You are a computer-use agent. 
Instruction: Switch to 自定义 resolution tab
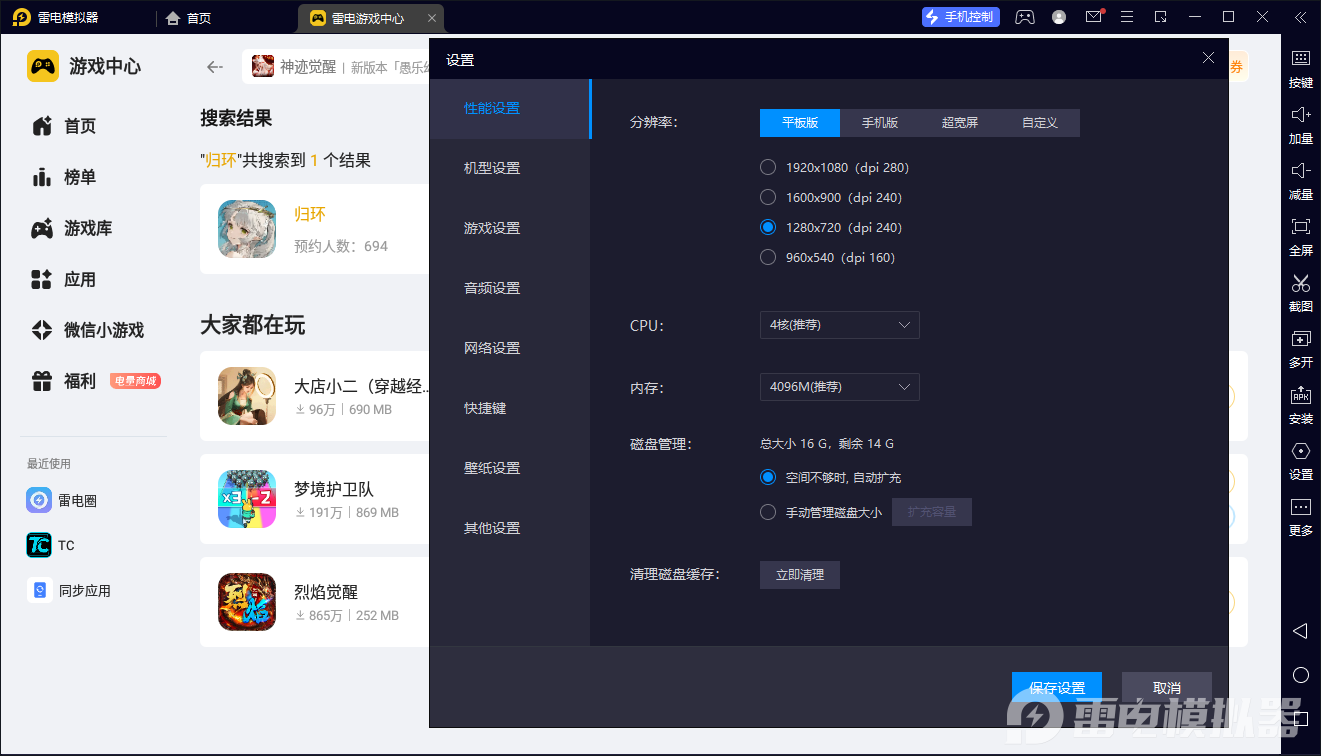(1040, 123)
